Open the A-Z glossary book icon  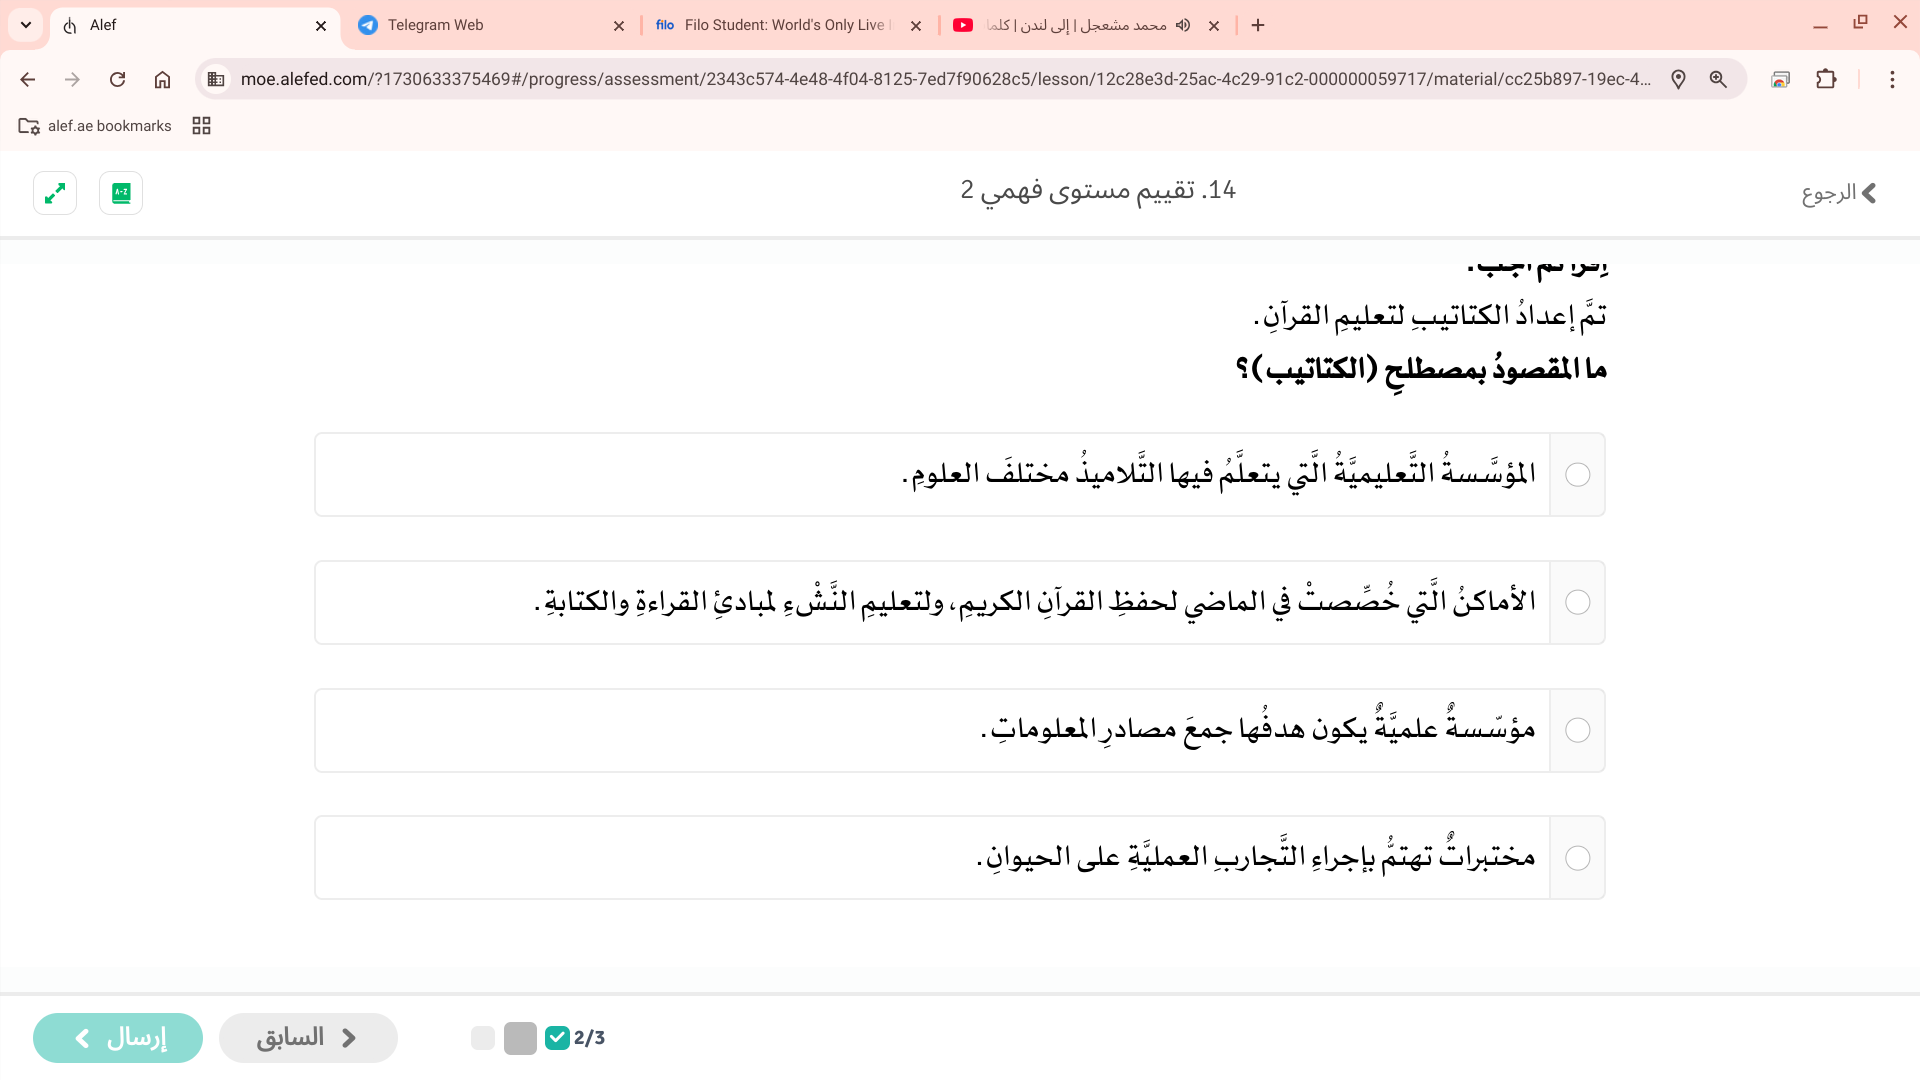[x=121, y=193]
